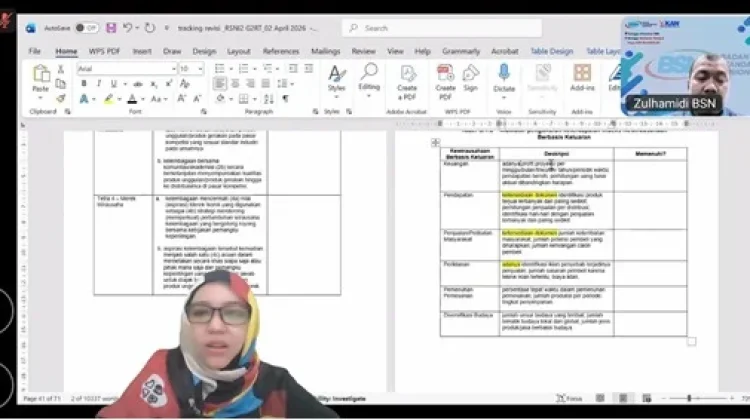Image resolution: width=750 pixels, height=420 pixels.
Task: Toggle Justify alignment
Action: (265, 84)
